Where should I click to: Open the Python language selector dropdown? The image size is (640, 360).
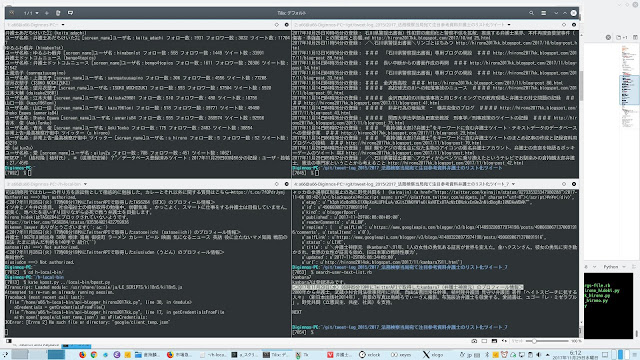tap(613, 267)
